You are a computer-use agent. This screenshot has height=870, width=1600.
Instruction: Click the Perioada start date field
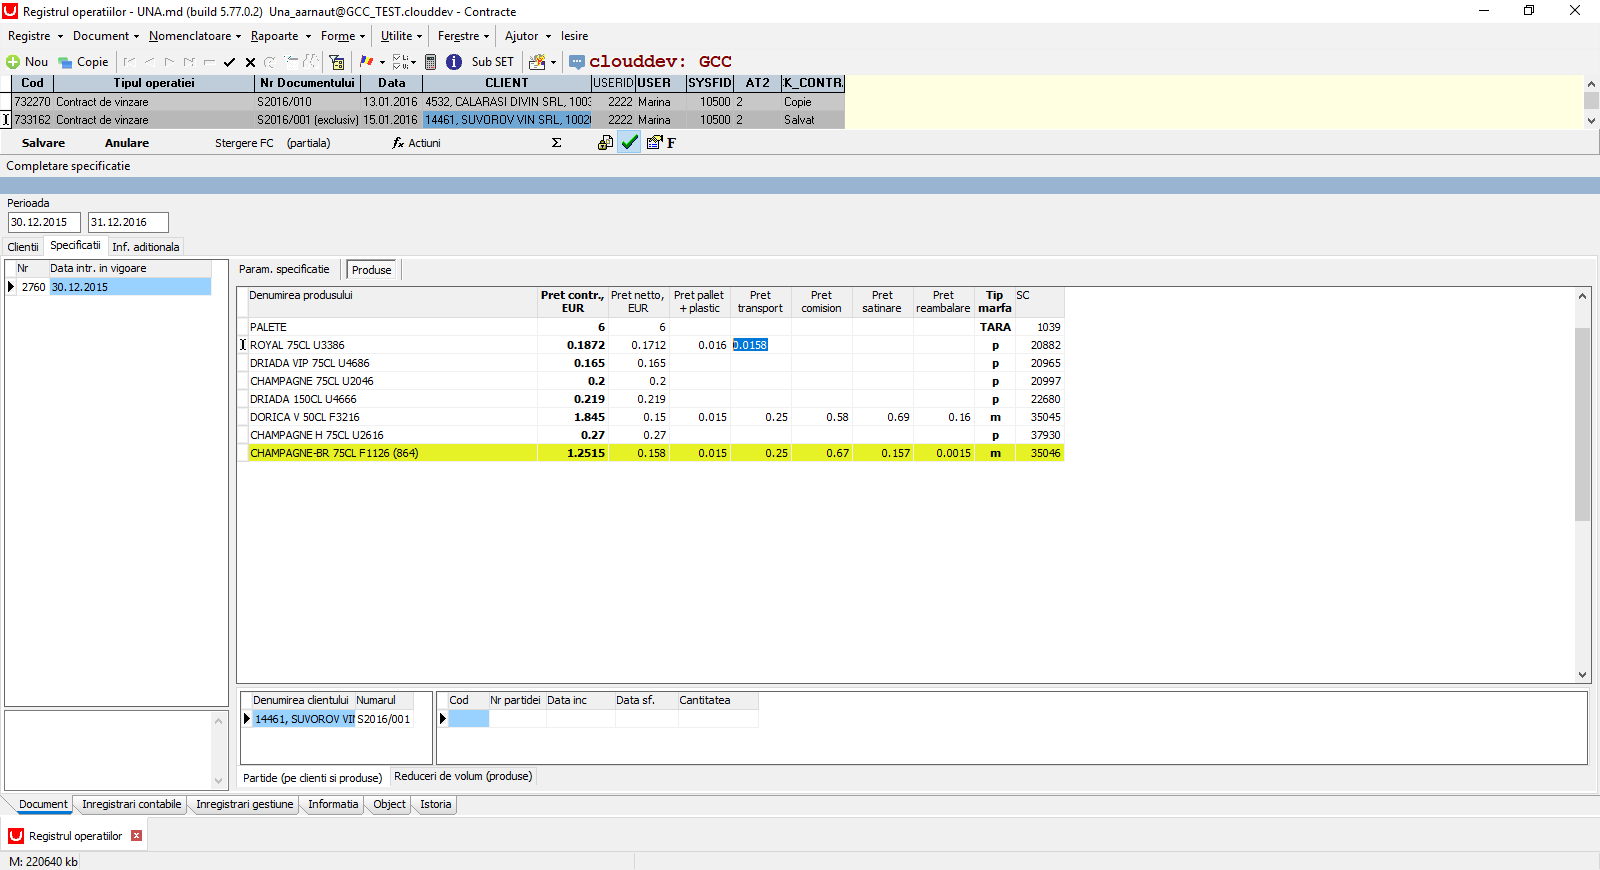tap(44, 222)
